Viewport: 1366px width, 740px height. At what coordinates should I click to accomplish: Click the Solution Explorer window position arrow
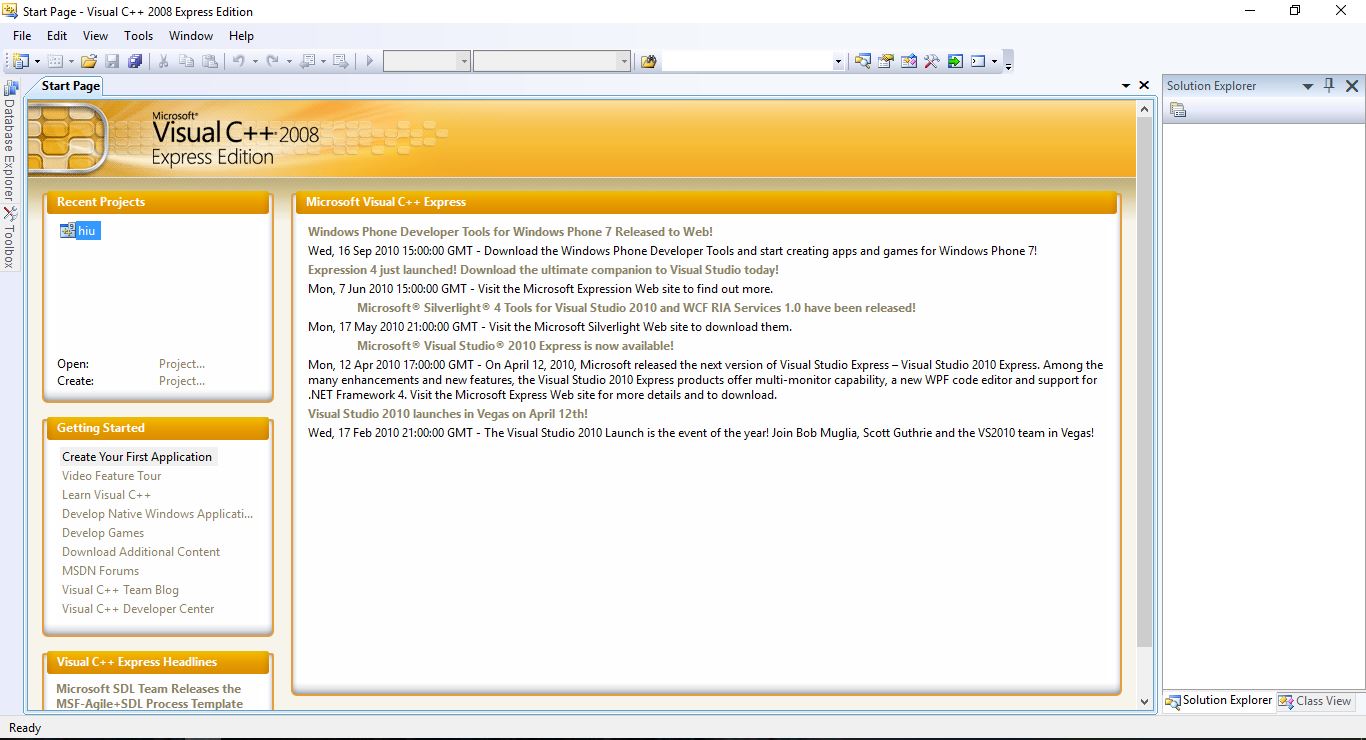point(1307,87)
